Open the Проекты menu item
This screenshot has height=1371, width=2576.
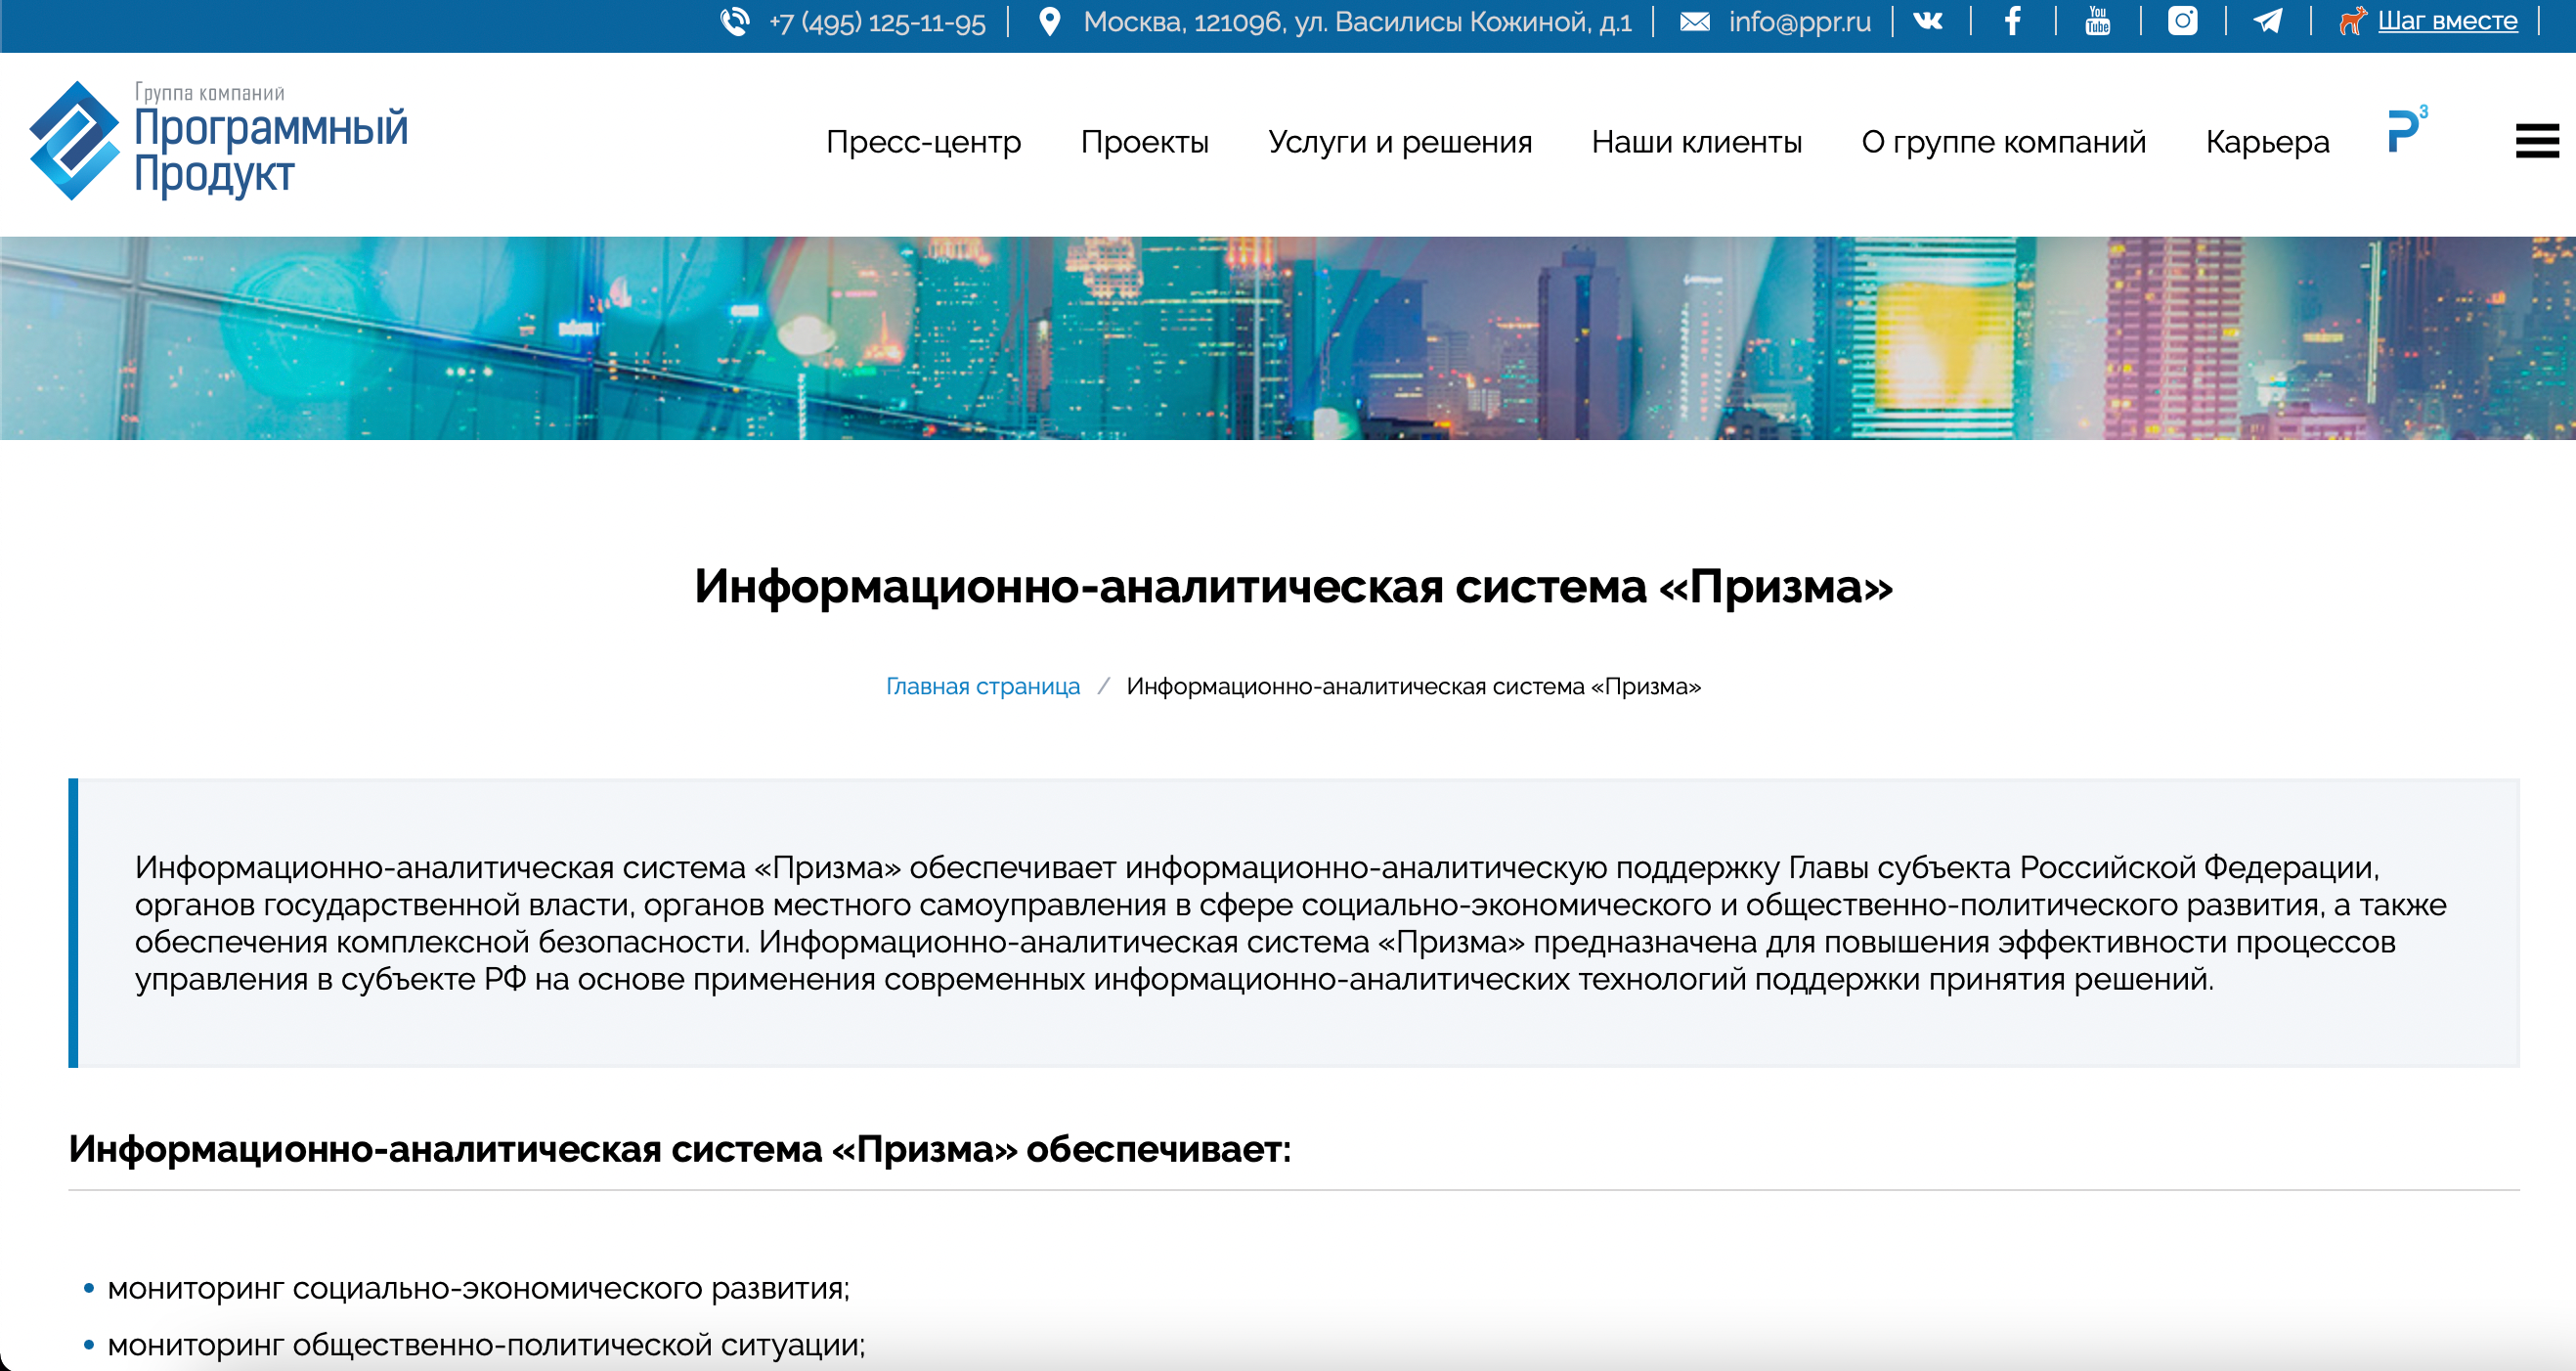[x=1144, y=142]
